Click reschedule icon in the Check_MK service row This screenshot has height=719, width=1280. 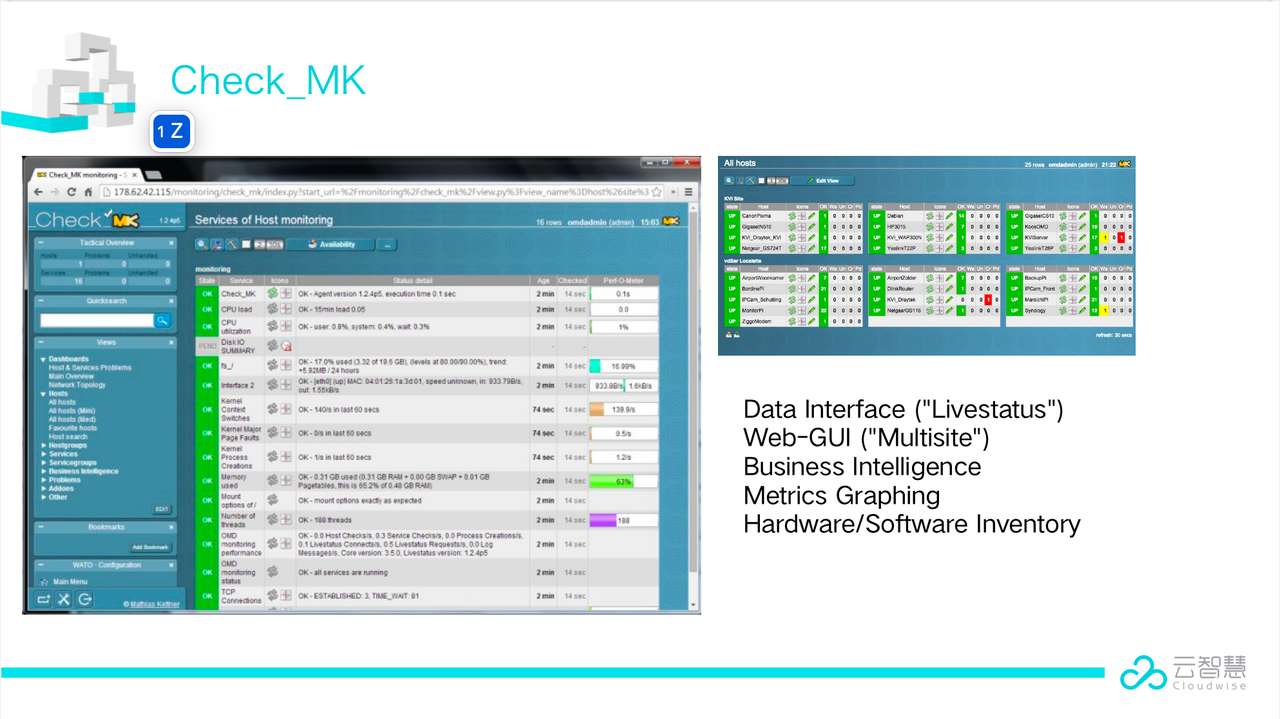(272, 294)
